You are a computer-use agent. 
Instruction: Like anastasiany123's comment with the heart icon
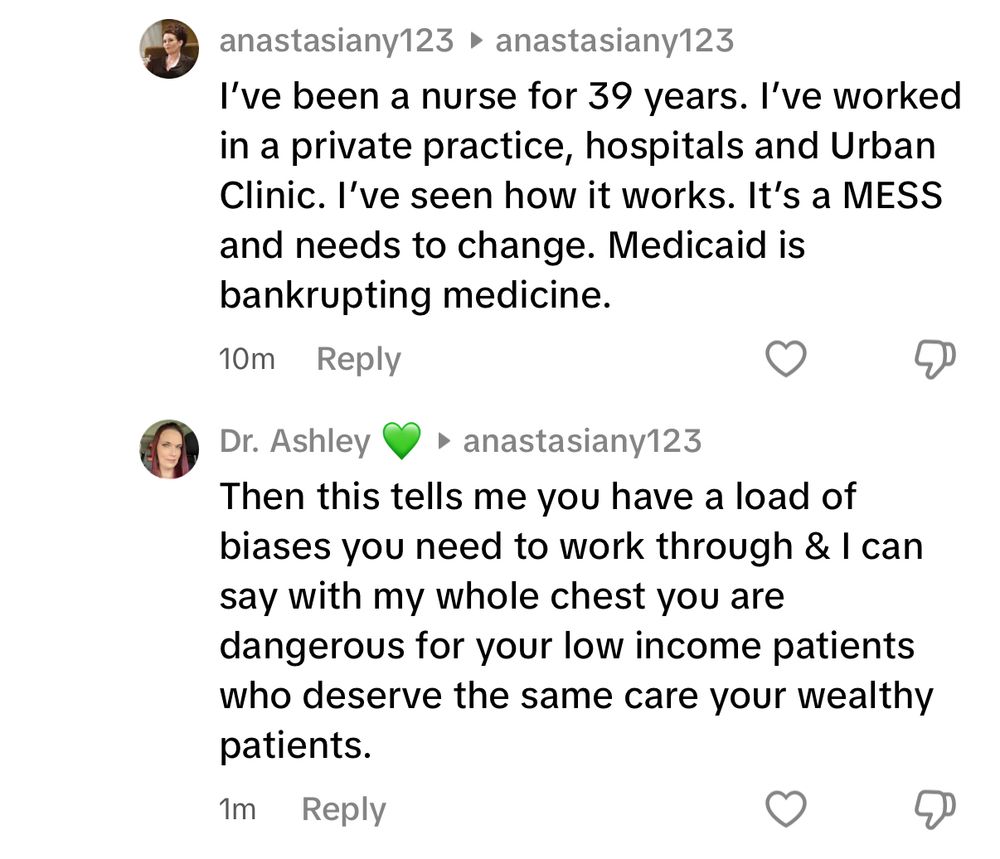coord(786,358)
